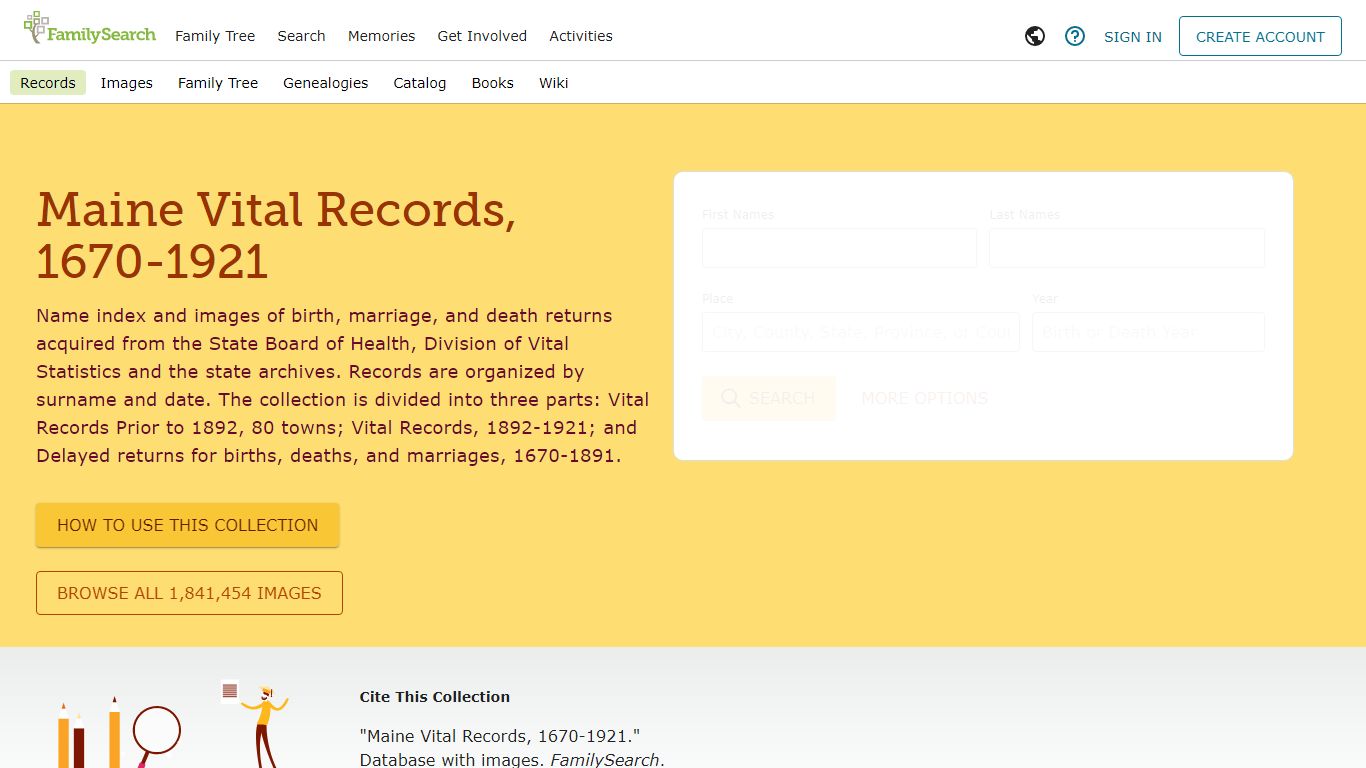Switch to the Family Tree sub-tab
Image resolution: width=1366 pixels, height=768 pixels.
coord(218,83)
